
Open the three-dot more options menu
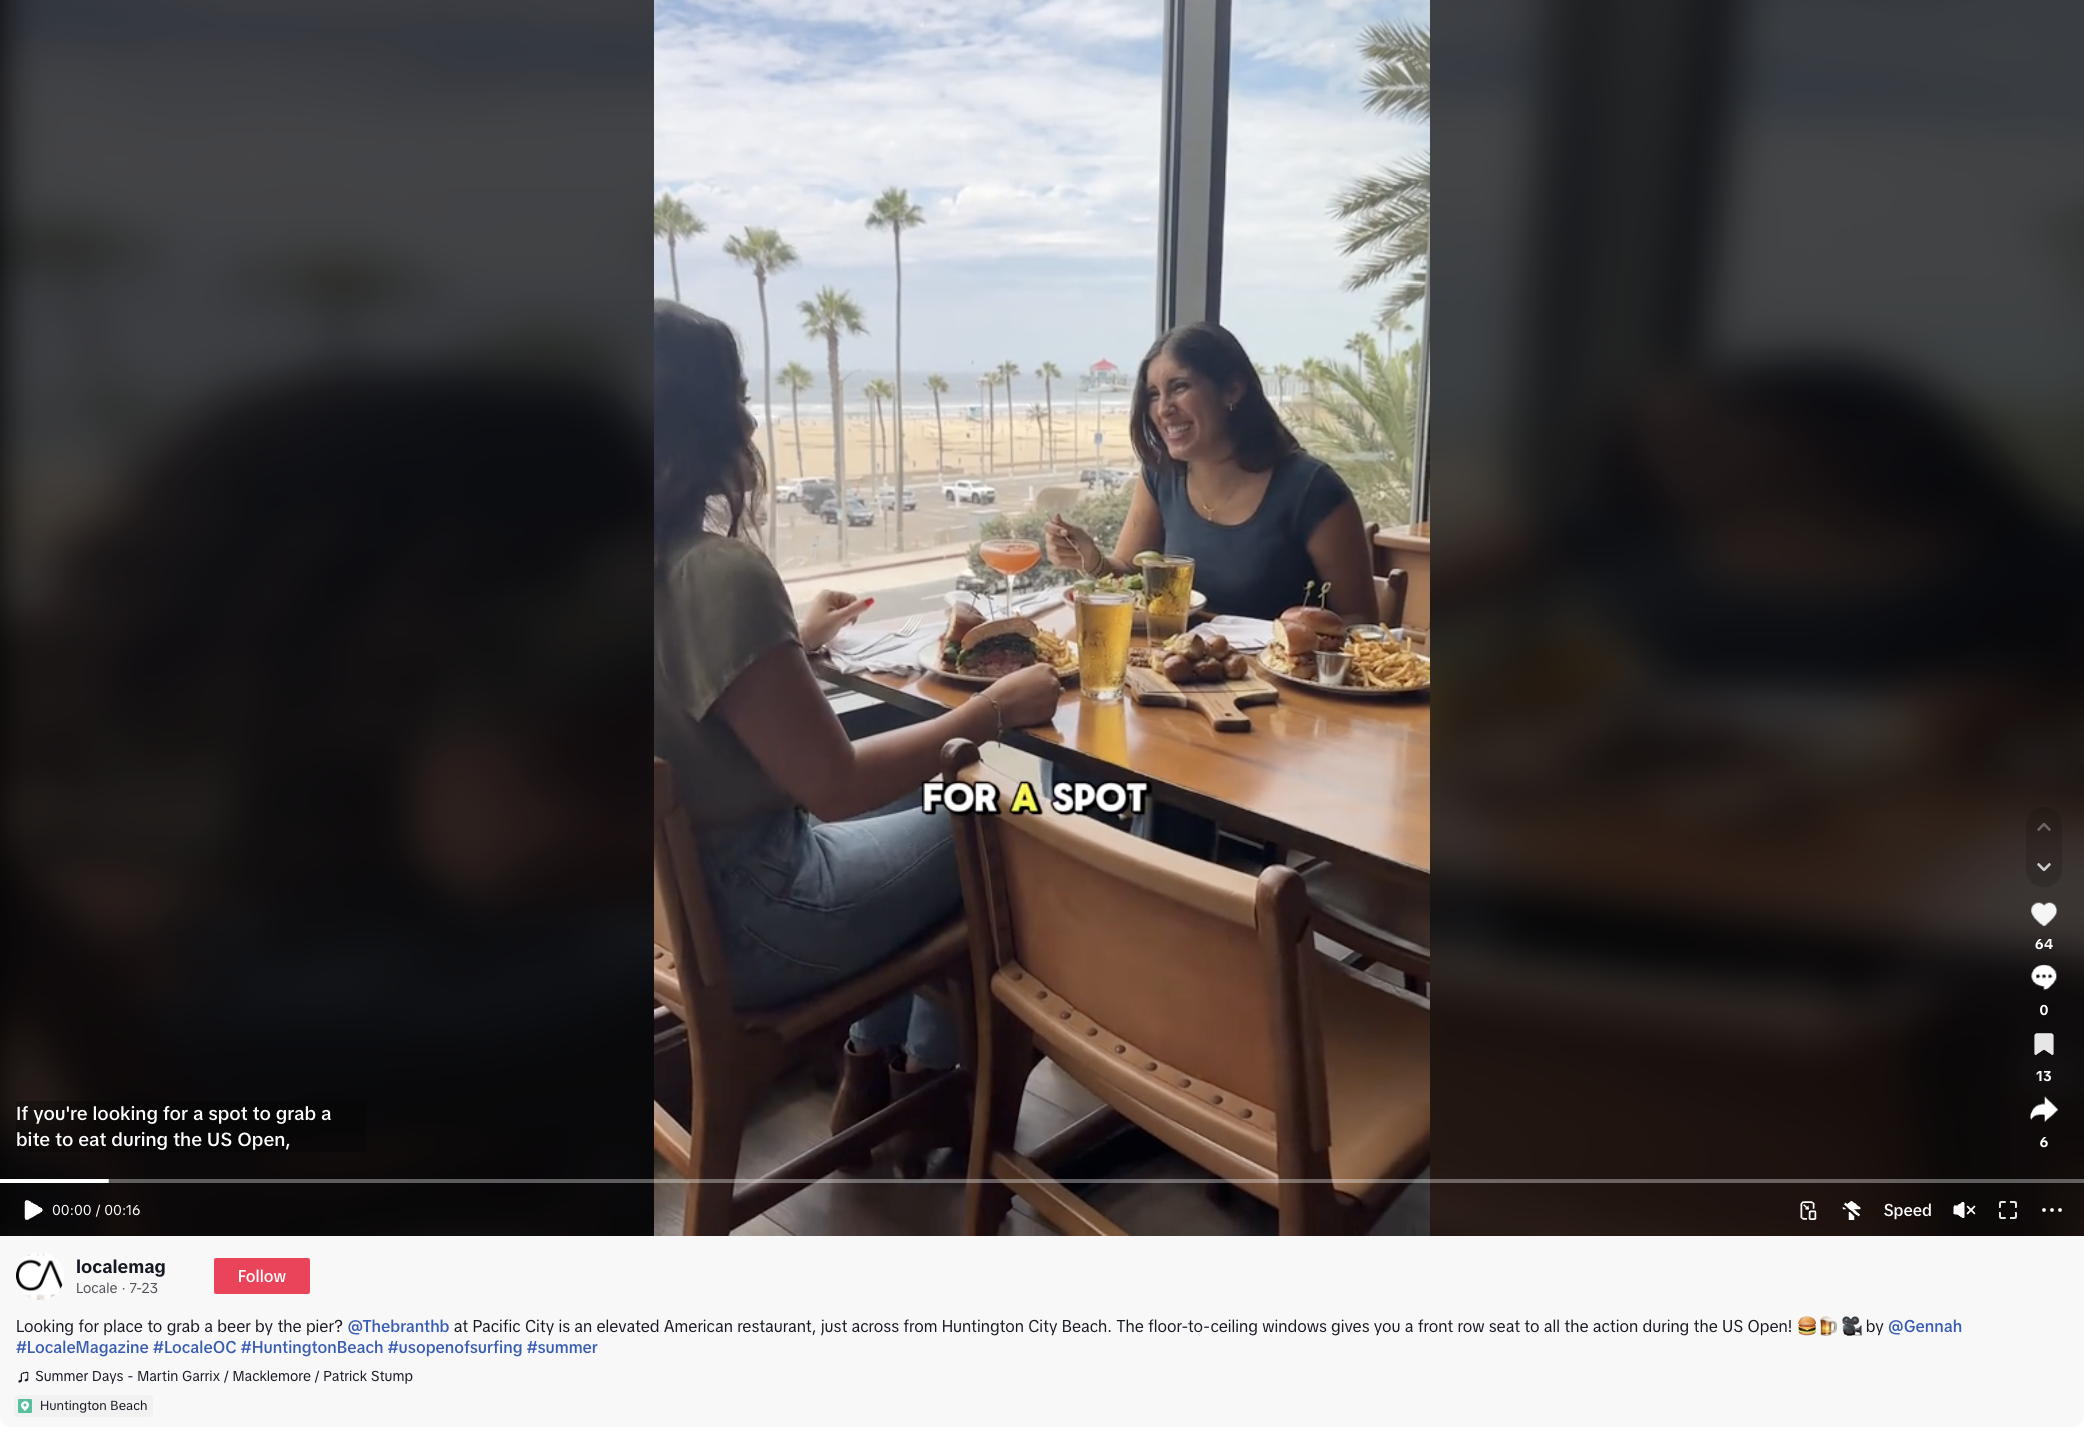[2052, 1210]
